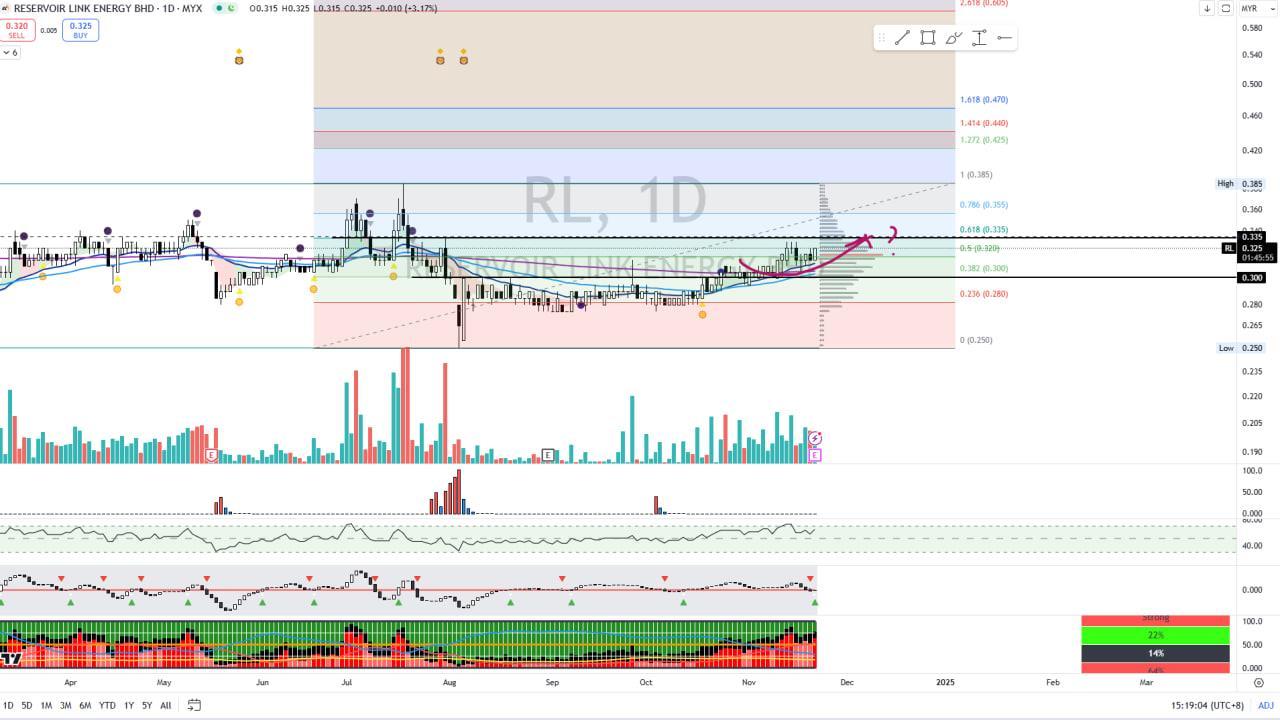Click Fibonacci level 0.236 (0.280) label
This screenshot has height=720, width=1280.
(983, 294)
